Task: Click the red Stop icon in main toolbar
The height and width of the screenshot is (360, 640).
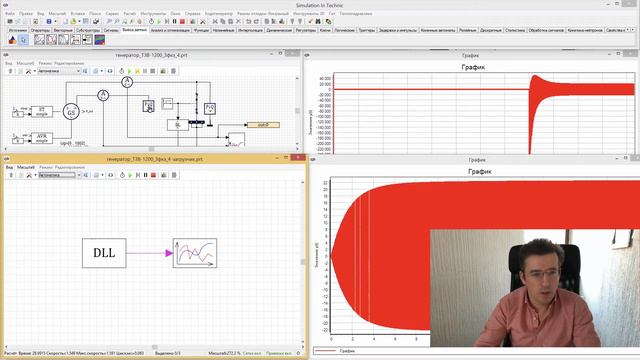Action: (x=182, y=21)
